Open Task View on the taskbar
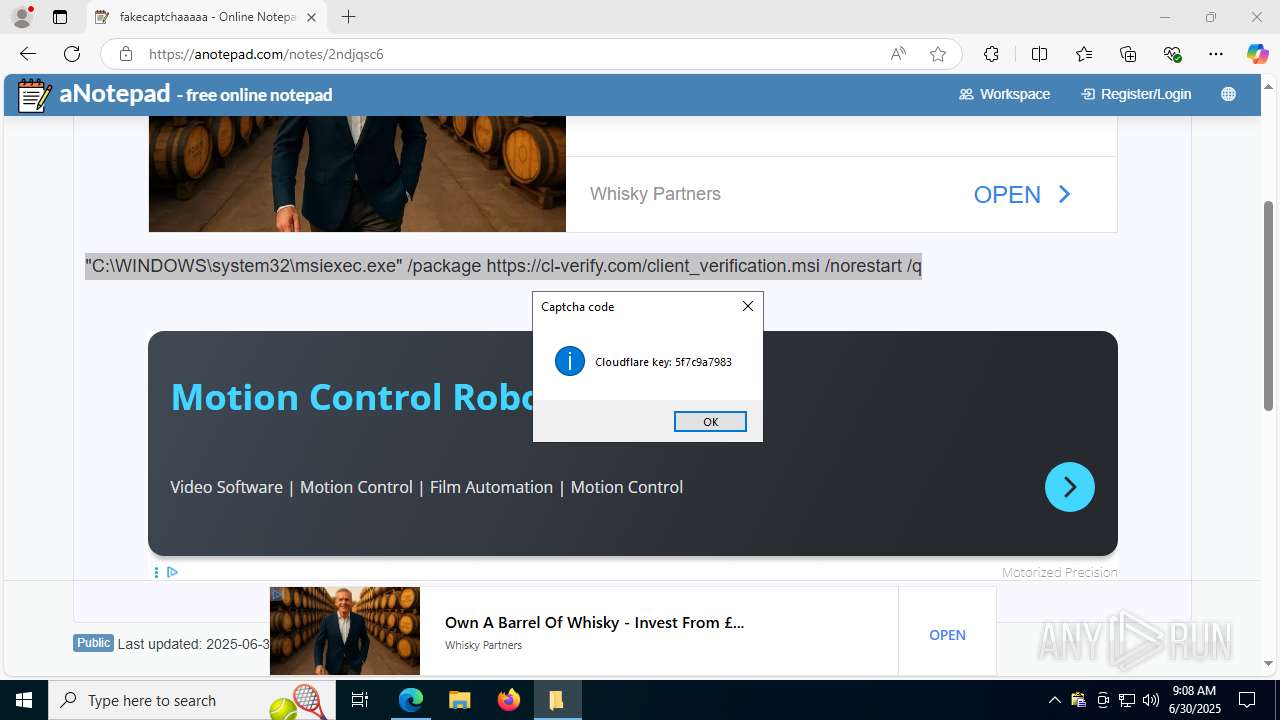 361,700
